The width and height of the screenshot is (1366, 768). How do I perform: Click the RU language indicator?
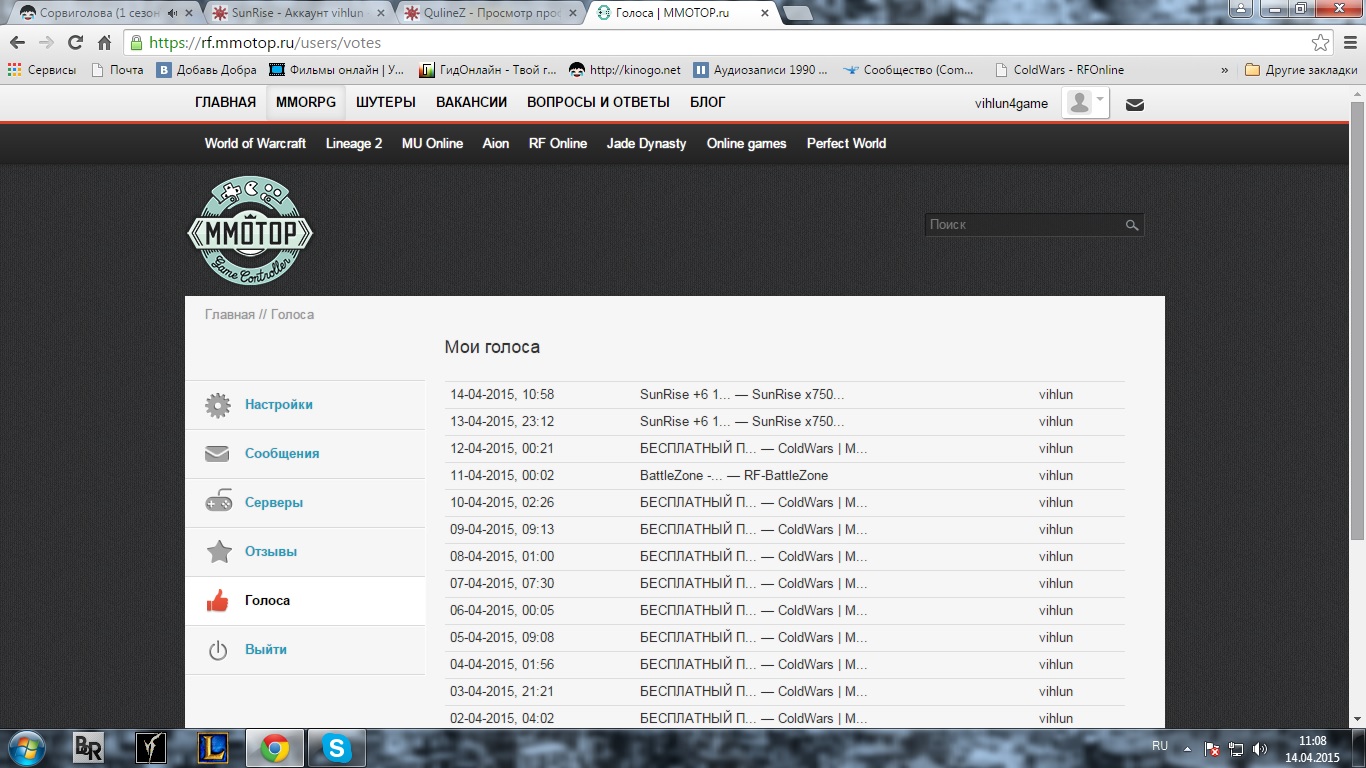[x=1160, y=746]
